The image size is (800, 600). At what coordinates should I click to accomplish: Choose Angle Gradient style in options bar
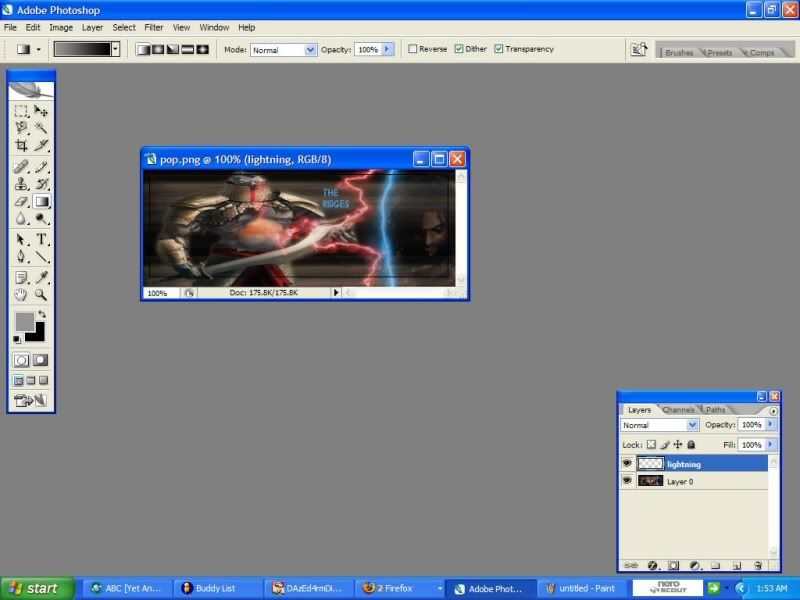[173, 49]
